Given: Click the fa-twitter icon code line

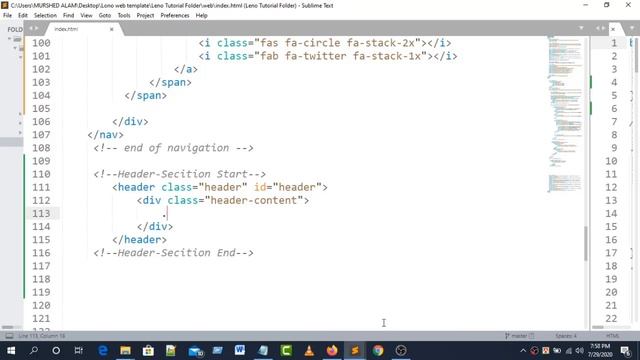Looking at the screenshot, I should tap(328, 56).
